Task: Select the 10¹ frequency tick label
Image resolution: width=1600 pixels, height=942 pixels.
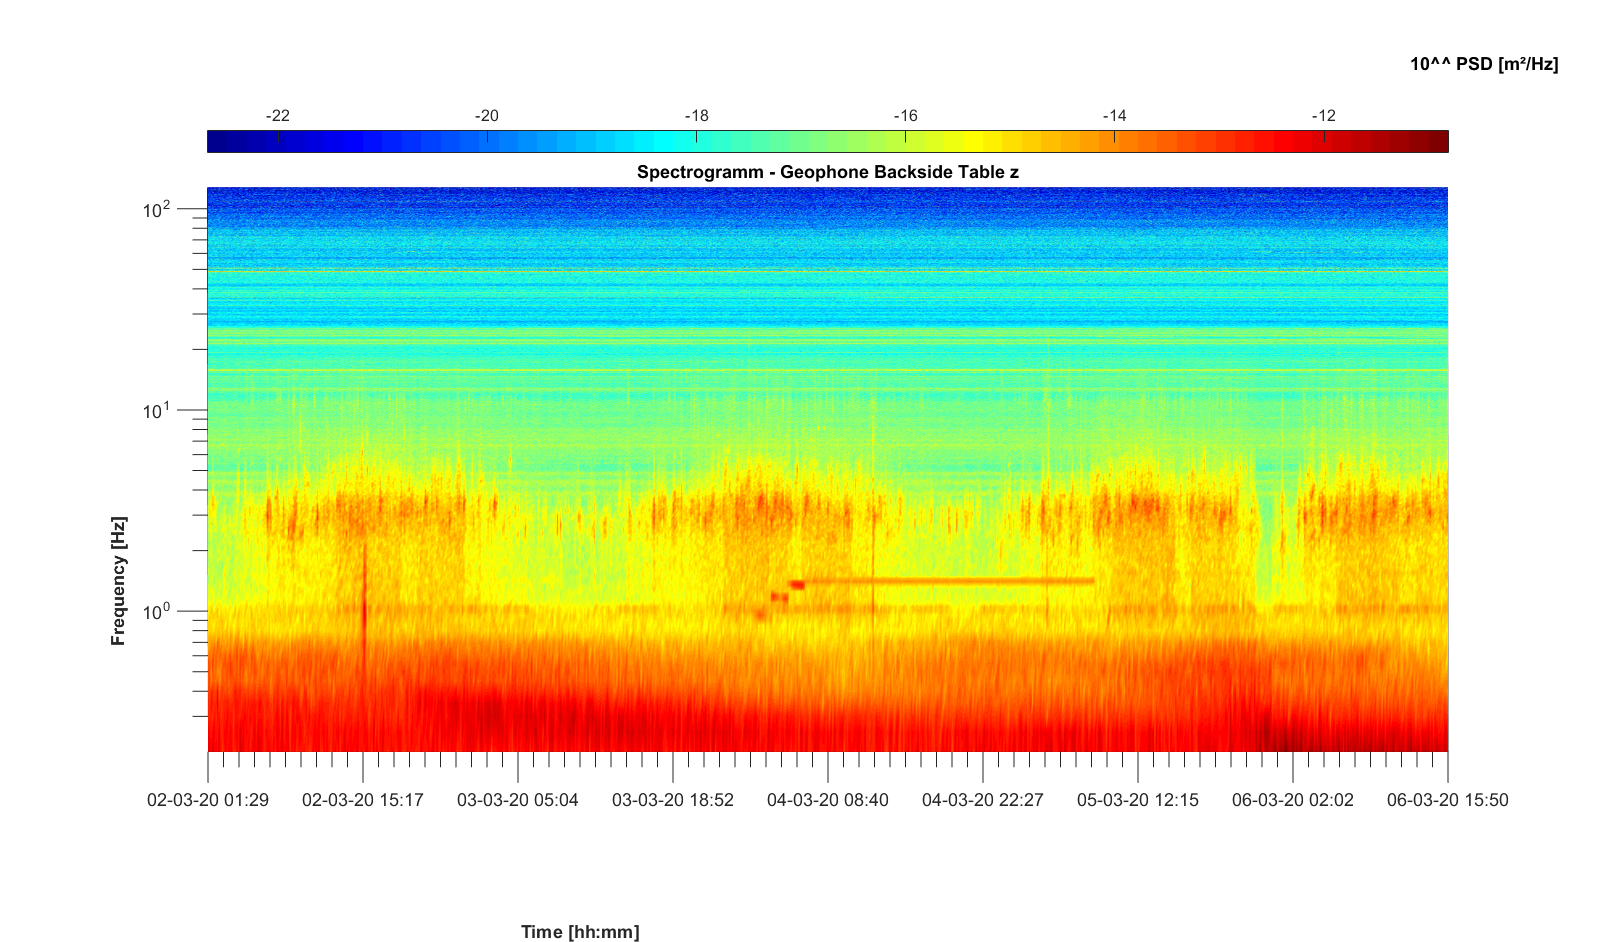Action: pyautogui.click(x=157, y=411)
